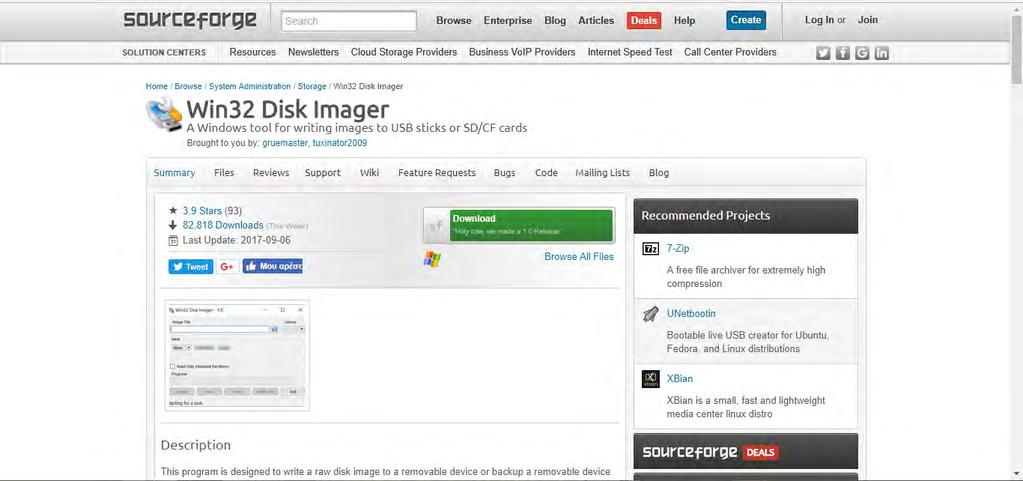Go to System Administration breadcrumb
The width and height of the screenshot is (1023, 481).
point(250,86)
